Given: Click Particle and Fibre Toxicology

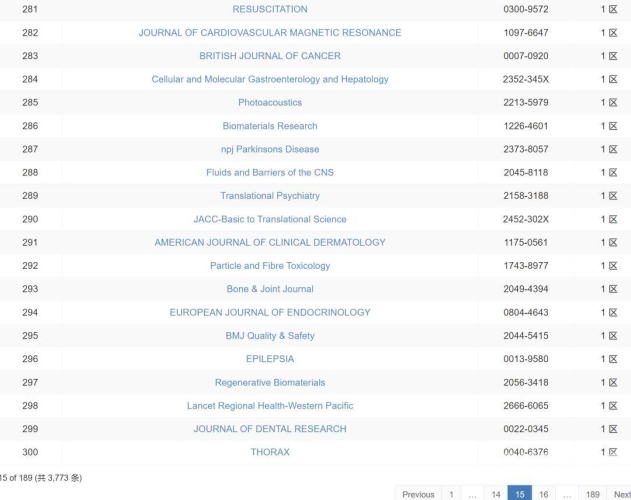Looking at the screenshot, I should point(270,266).
